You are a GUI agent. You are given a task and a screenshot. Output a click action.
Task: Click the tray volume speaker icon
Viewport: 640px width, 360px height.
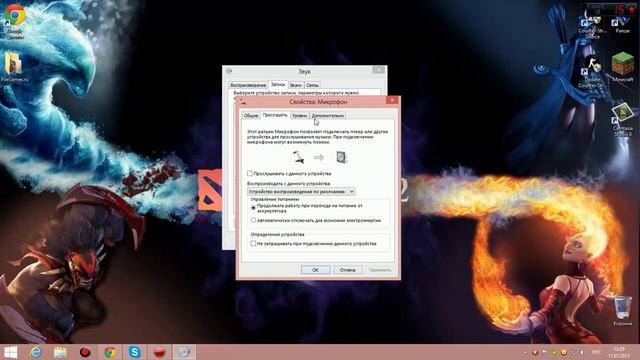point(582,352)
